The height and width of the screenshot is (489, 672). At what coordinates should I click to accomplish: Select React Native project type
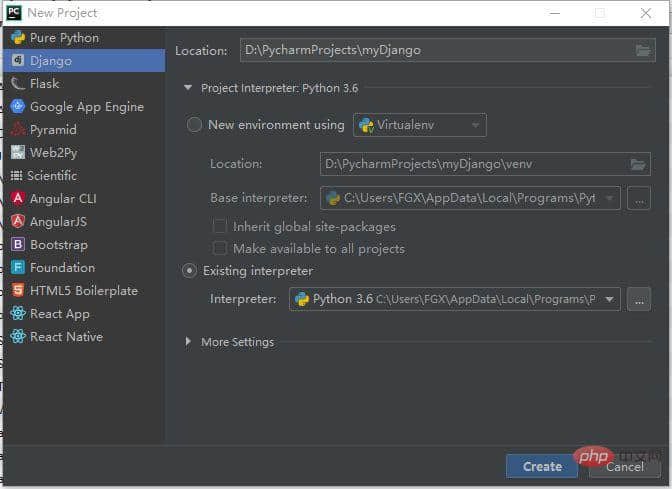tap(84, 336)
